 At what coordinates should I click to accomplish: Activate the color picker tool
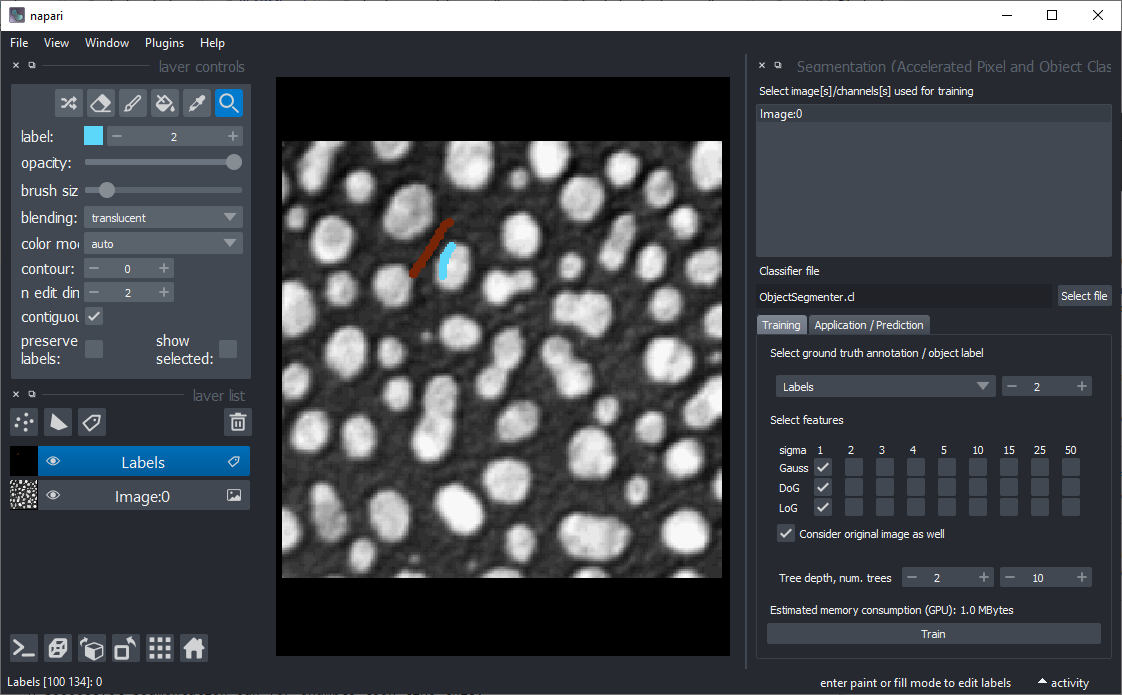[196, 103]
